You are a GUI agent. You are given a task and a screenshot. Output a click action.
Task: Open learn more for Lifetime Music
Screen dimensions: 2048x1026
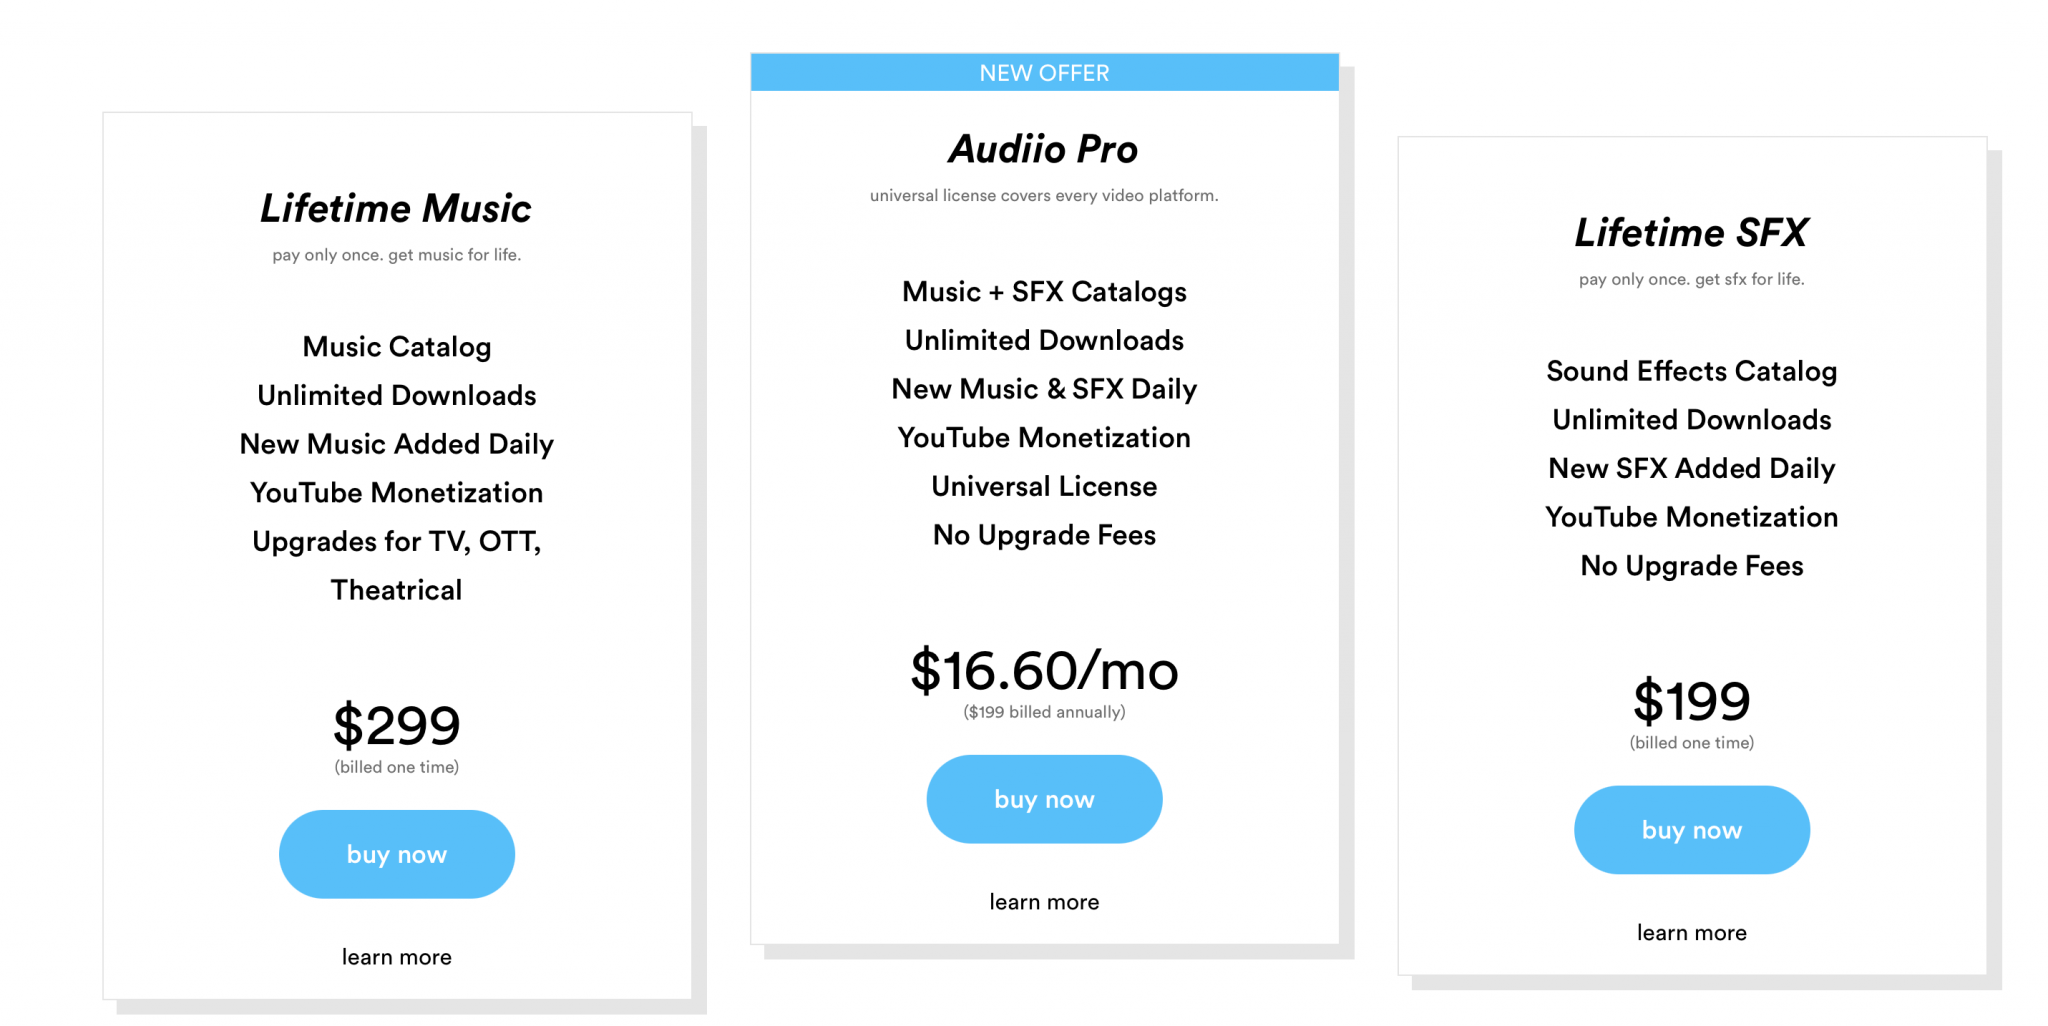(x=396, y=957)
